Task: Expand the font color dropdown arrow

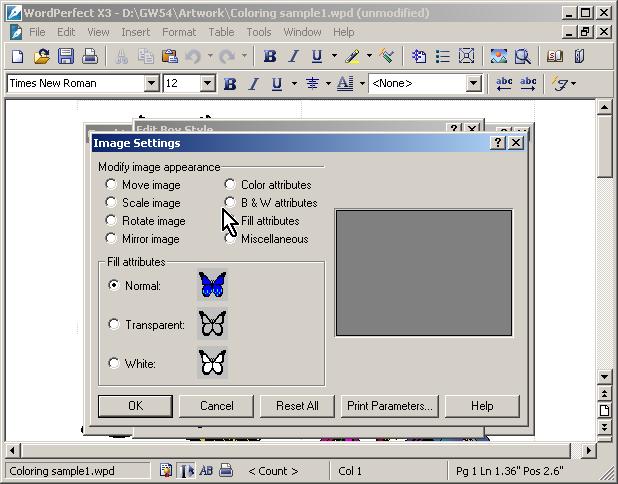Action: point(362,84)
